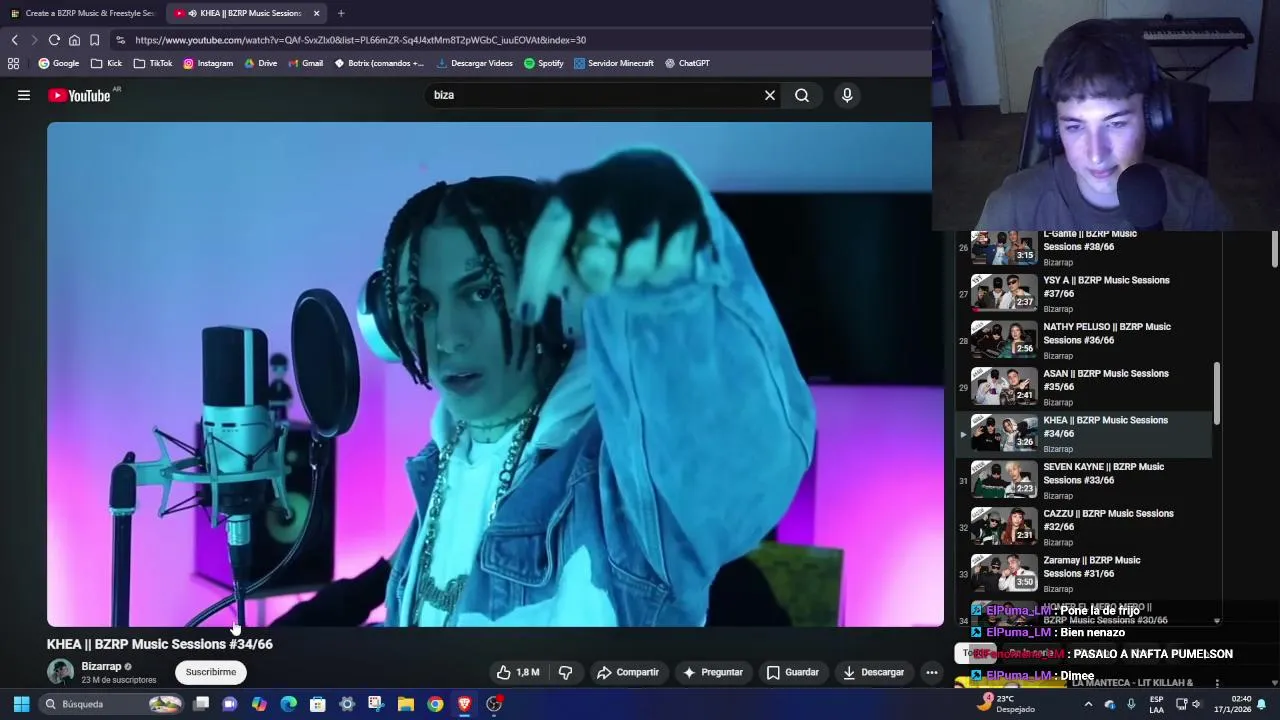Screen dimensions: 1280x720
Task: Play YSY A BZRP Music Sessions #37/66
Action: pyautogui.click(x=1085, y=293)
